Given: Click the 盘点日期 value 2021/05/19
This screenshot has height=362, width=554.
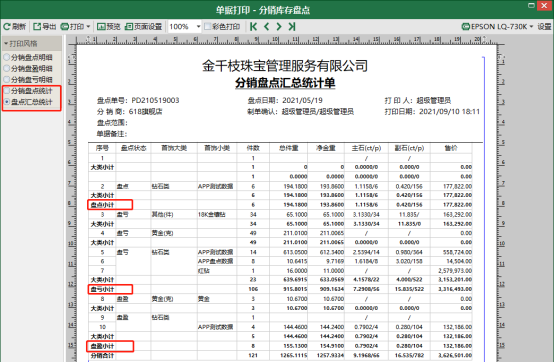Looking at the screenshot, I should [302, 100].
